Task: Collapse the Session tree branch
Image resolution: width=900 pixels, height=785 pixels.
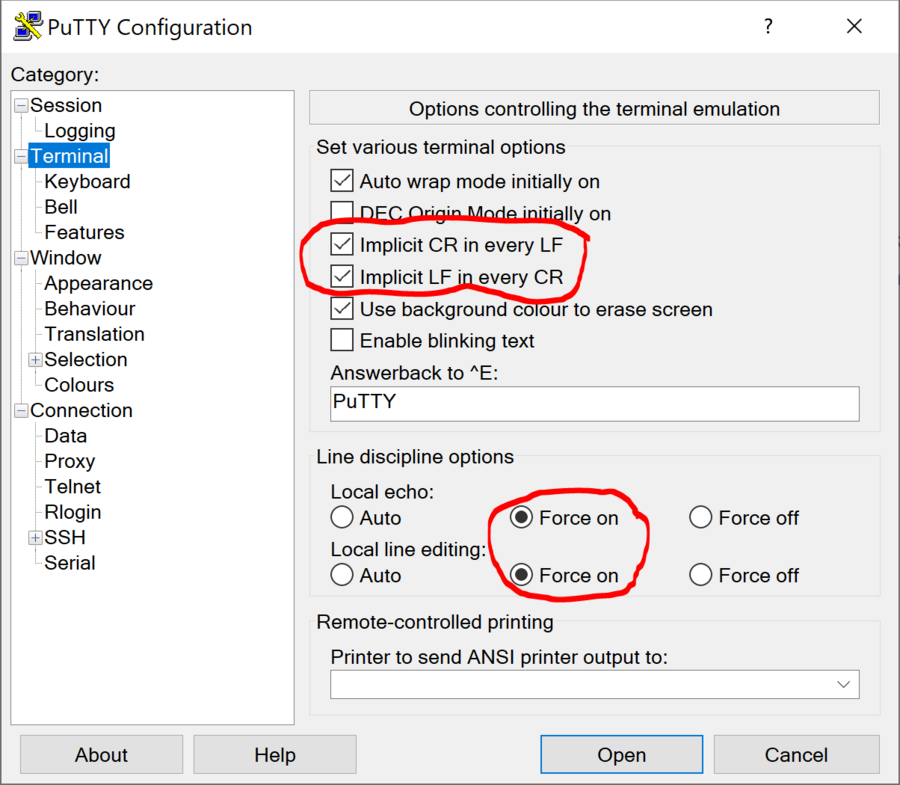Action: (x=22, y=105)
